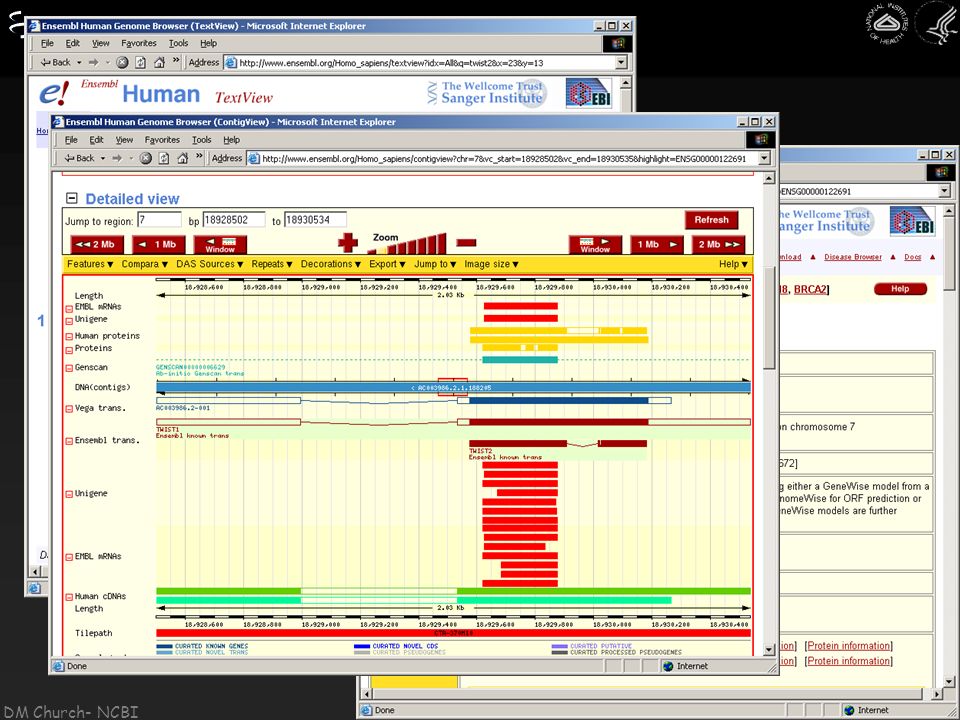
Task: Open the Compara dropdown menu
Action: (x=144, y=264)
